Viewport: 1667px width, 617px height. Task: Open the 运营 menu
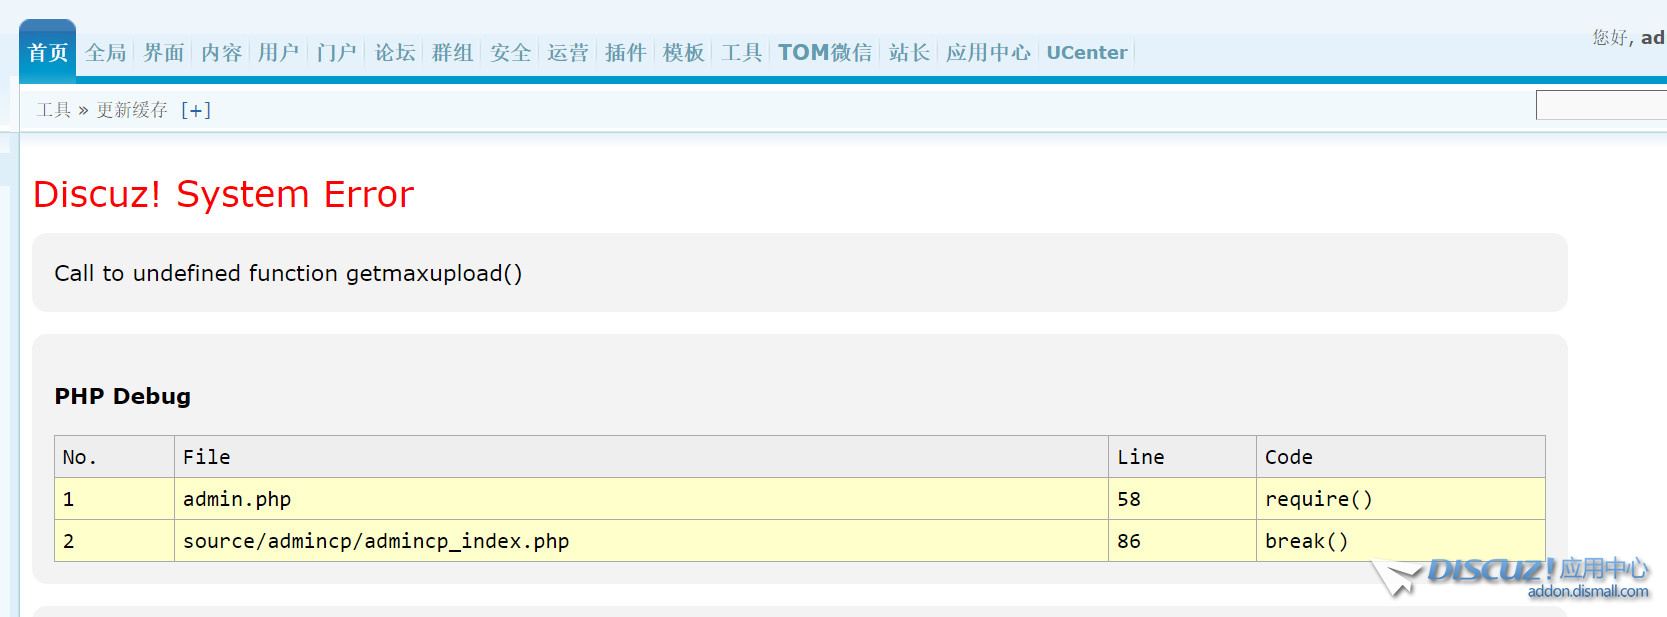pos(567,52)
